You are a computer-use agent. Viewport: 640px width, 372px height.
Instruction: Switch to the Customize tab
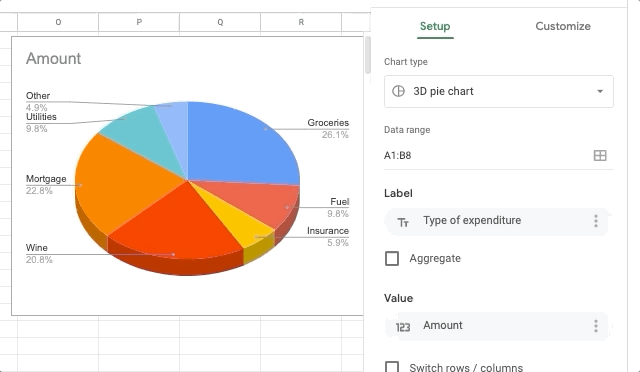pyautogui.click(x=563, y=26)
